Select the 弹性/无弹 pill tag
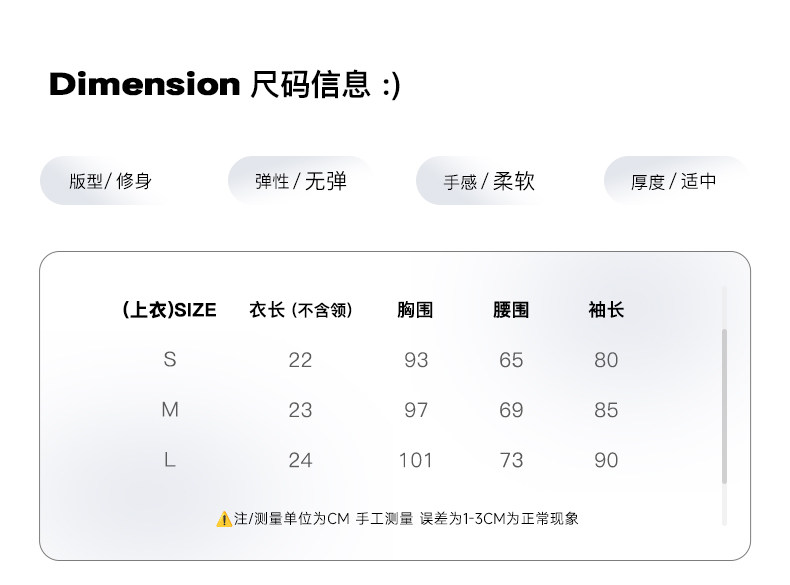Image resolution: width=790 pixels, height=585 pixels. 300,181
